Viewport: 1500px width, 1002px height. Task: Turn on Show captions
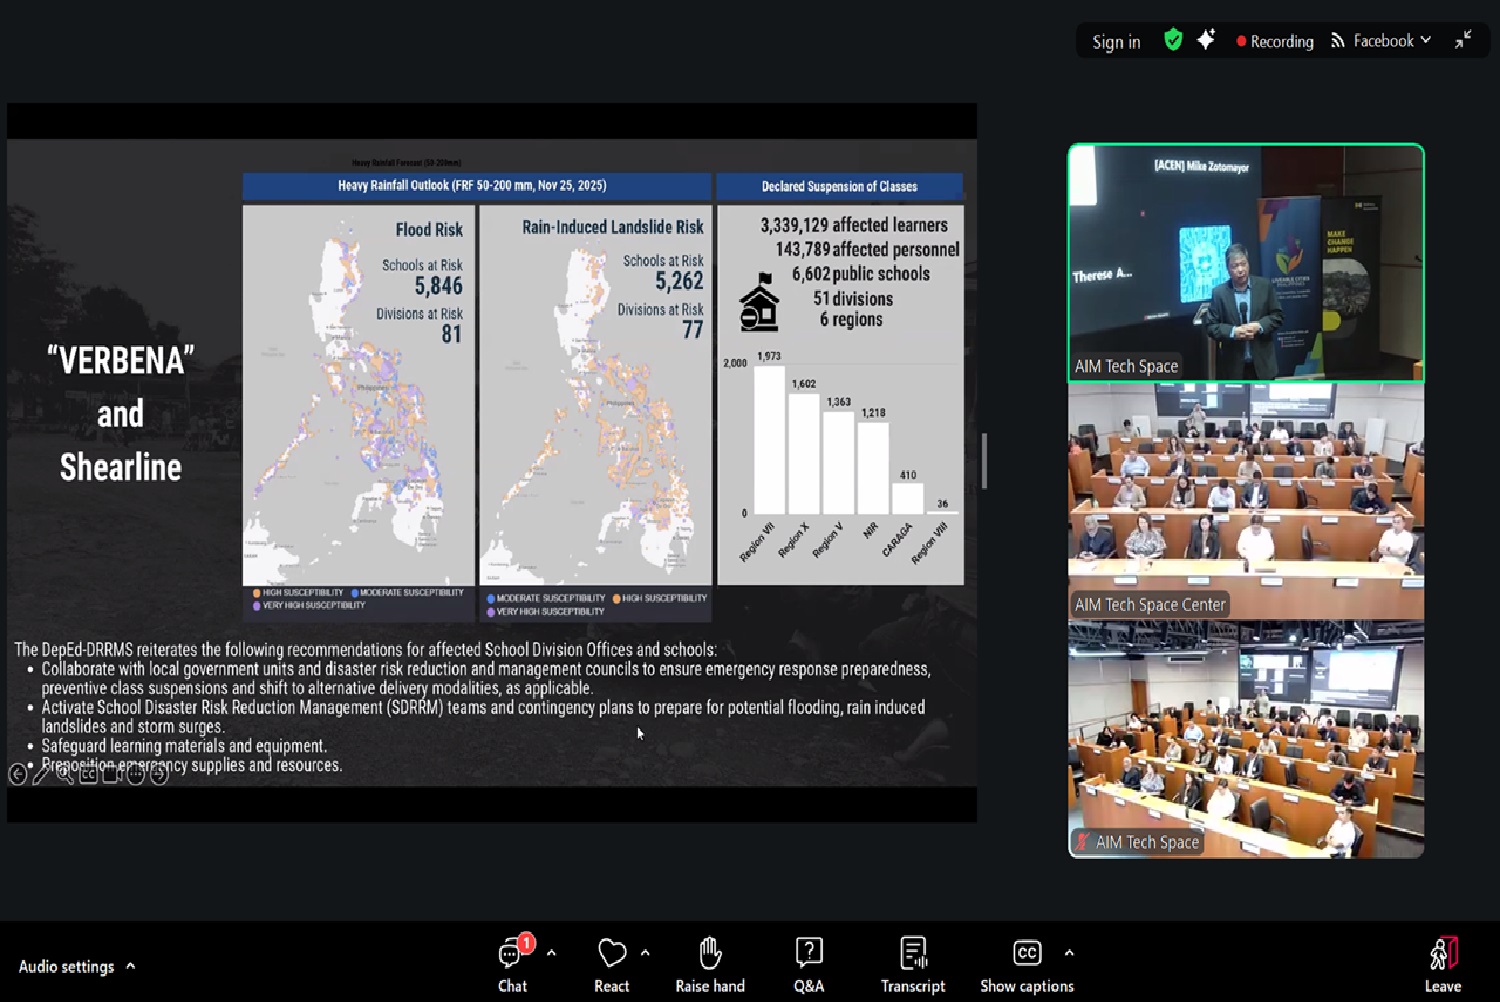coord(1026,964)
